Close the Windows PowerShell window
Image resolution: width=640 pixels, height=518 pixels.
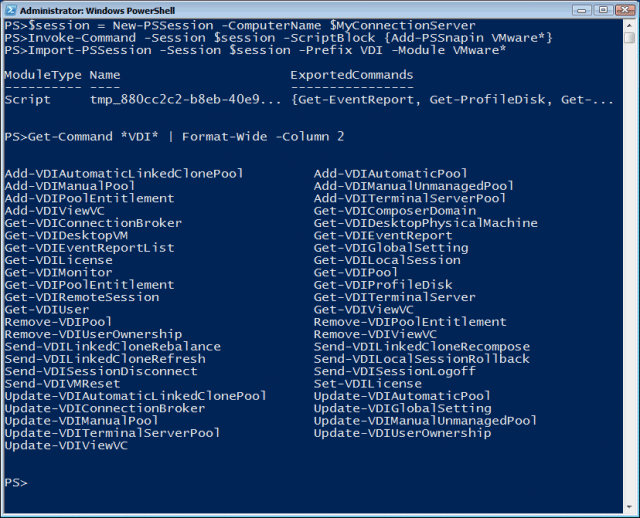(x=624, y=10)
